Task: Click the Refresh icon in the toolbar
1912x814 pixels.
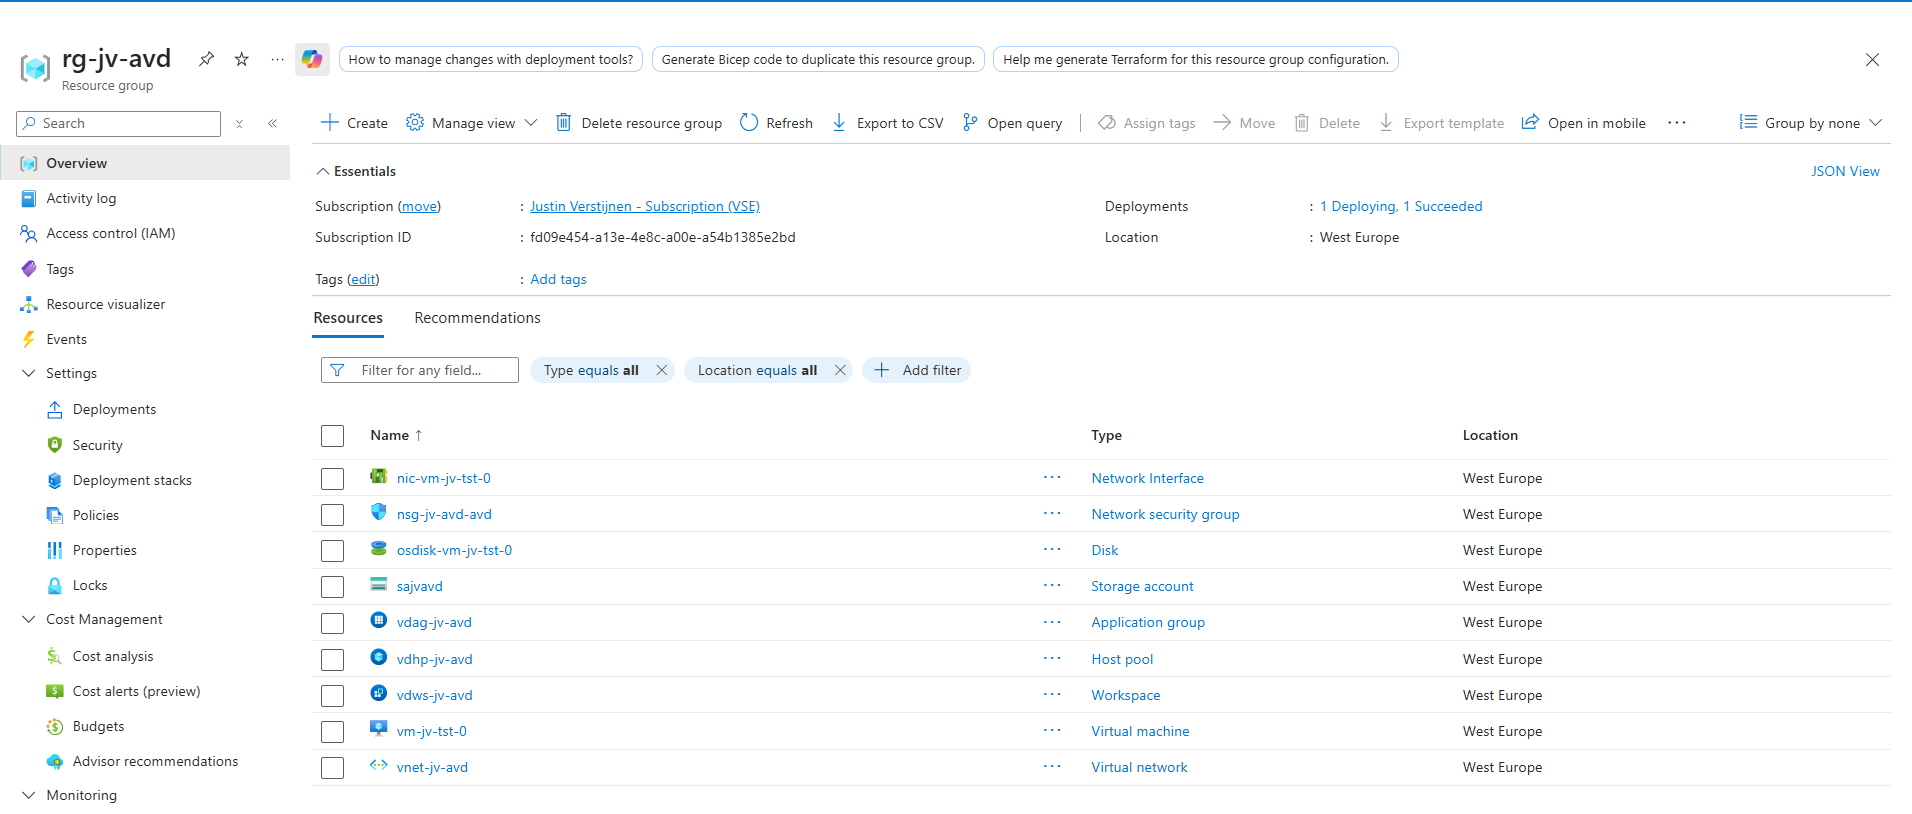Action: click(x=749, y=122)
